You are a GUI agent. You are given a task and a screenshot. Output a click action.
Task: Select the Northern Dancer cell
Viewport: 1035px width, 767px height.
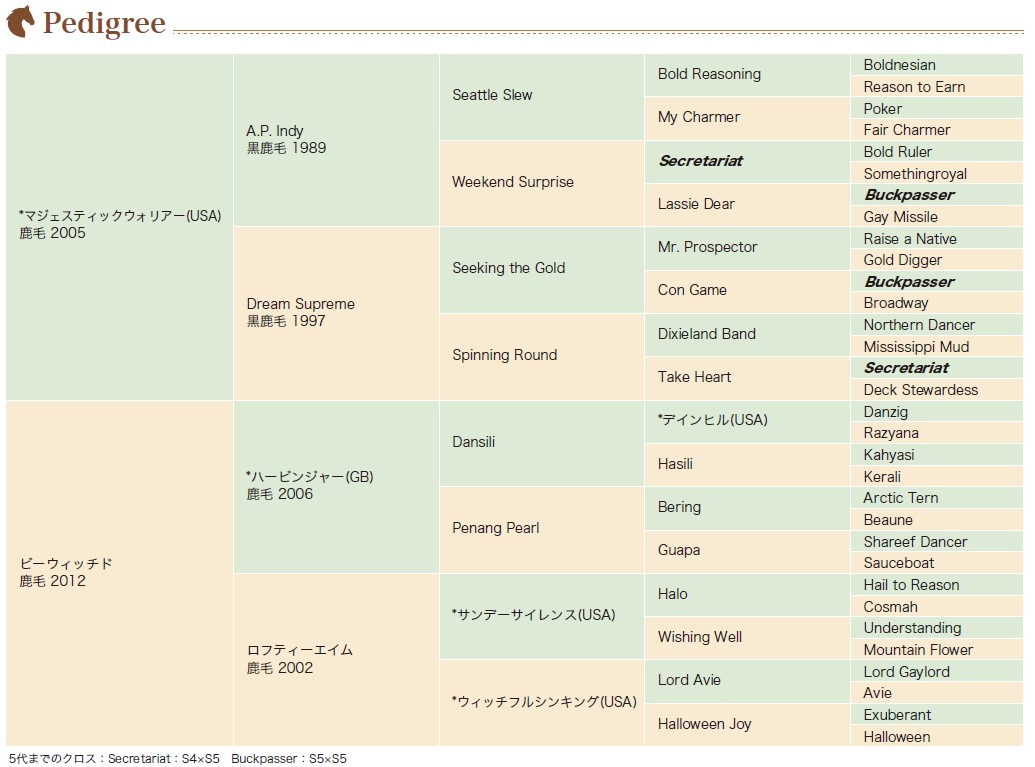tap(937, 325)
